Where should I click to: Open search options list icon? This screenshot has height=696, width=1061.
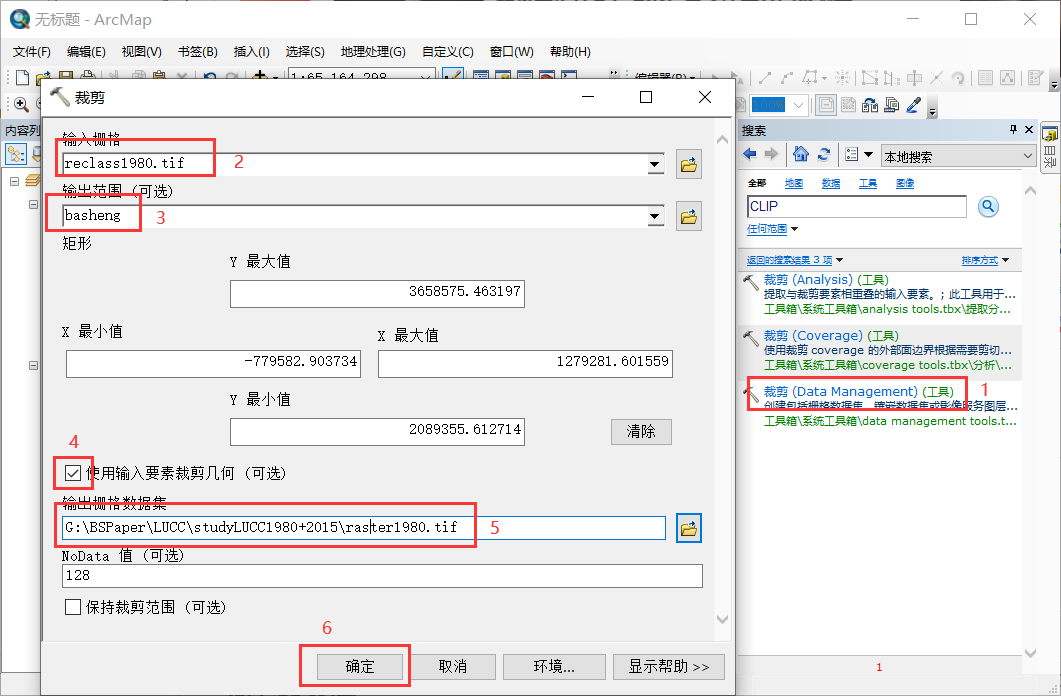point(852,154)
